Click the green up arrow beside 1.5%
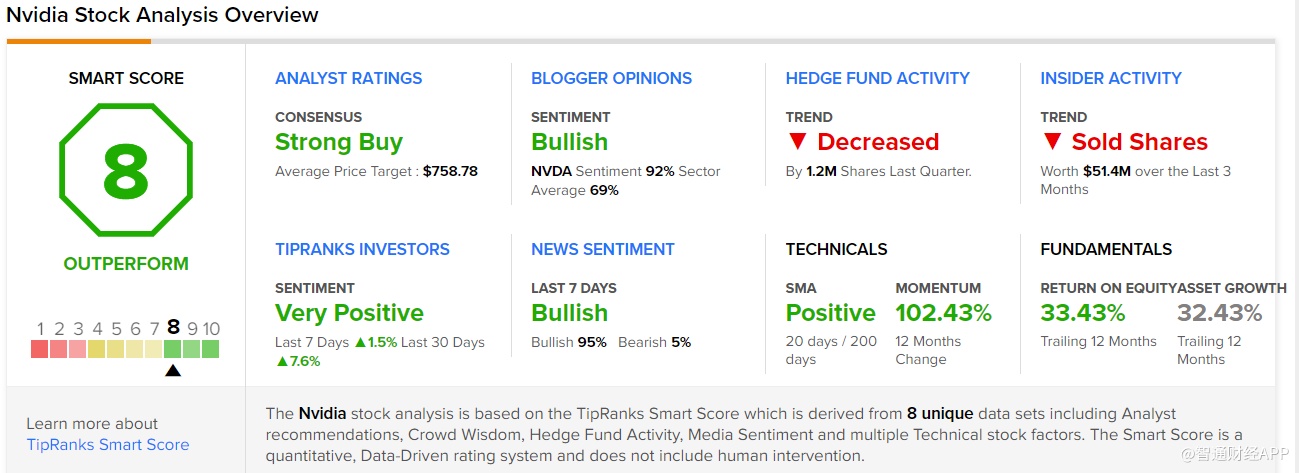The width and height of the screenshot is (1299, 473). pyautogui.click(x=360, y=342)
